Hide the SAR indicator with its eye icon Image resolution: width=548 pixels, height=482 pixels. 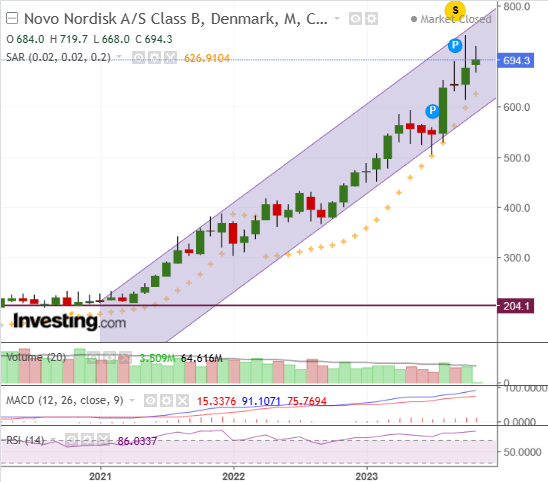click(138, 58)
